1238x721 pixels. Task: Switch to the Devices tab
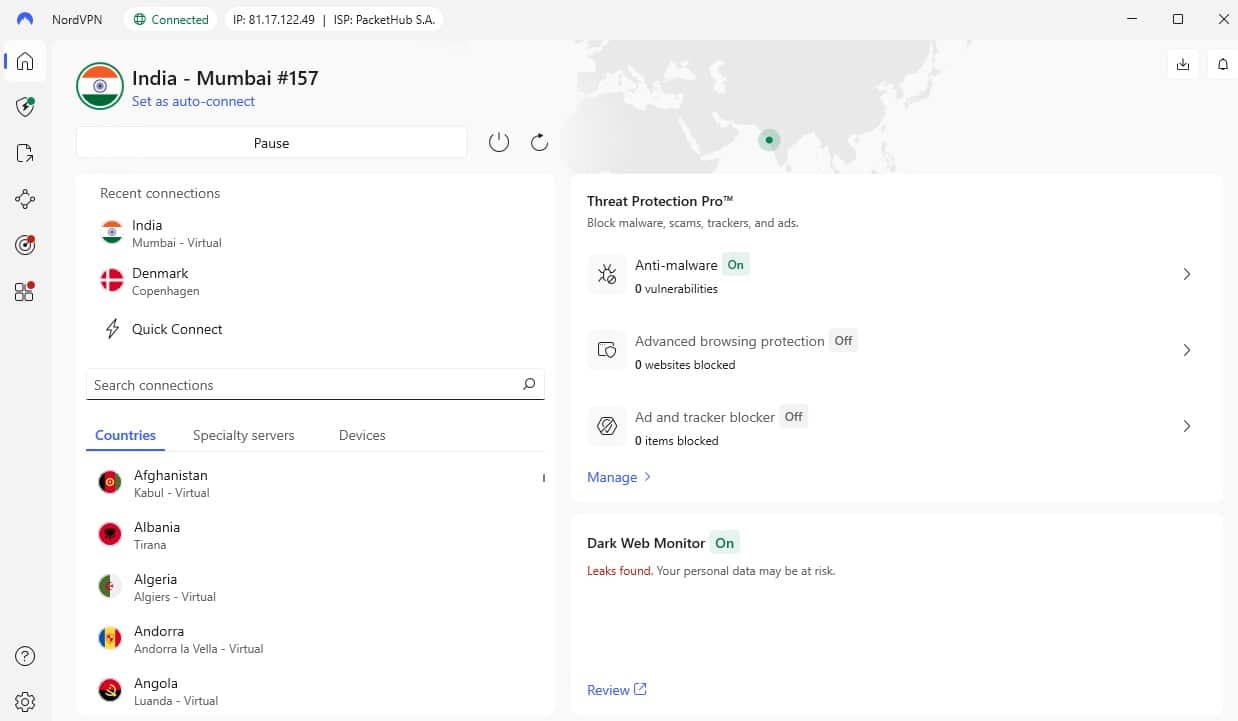click(x=362, y=435)
